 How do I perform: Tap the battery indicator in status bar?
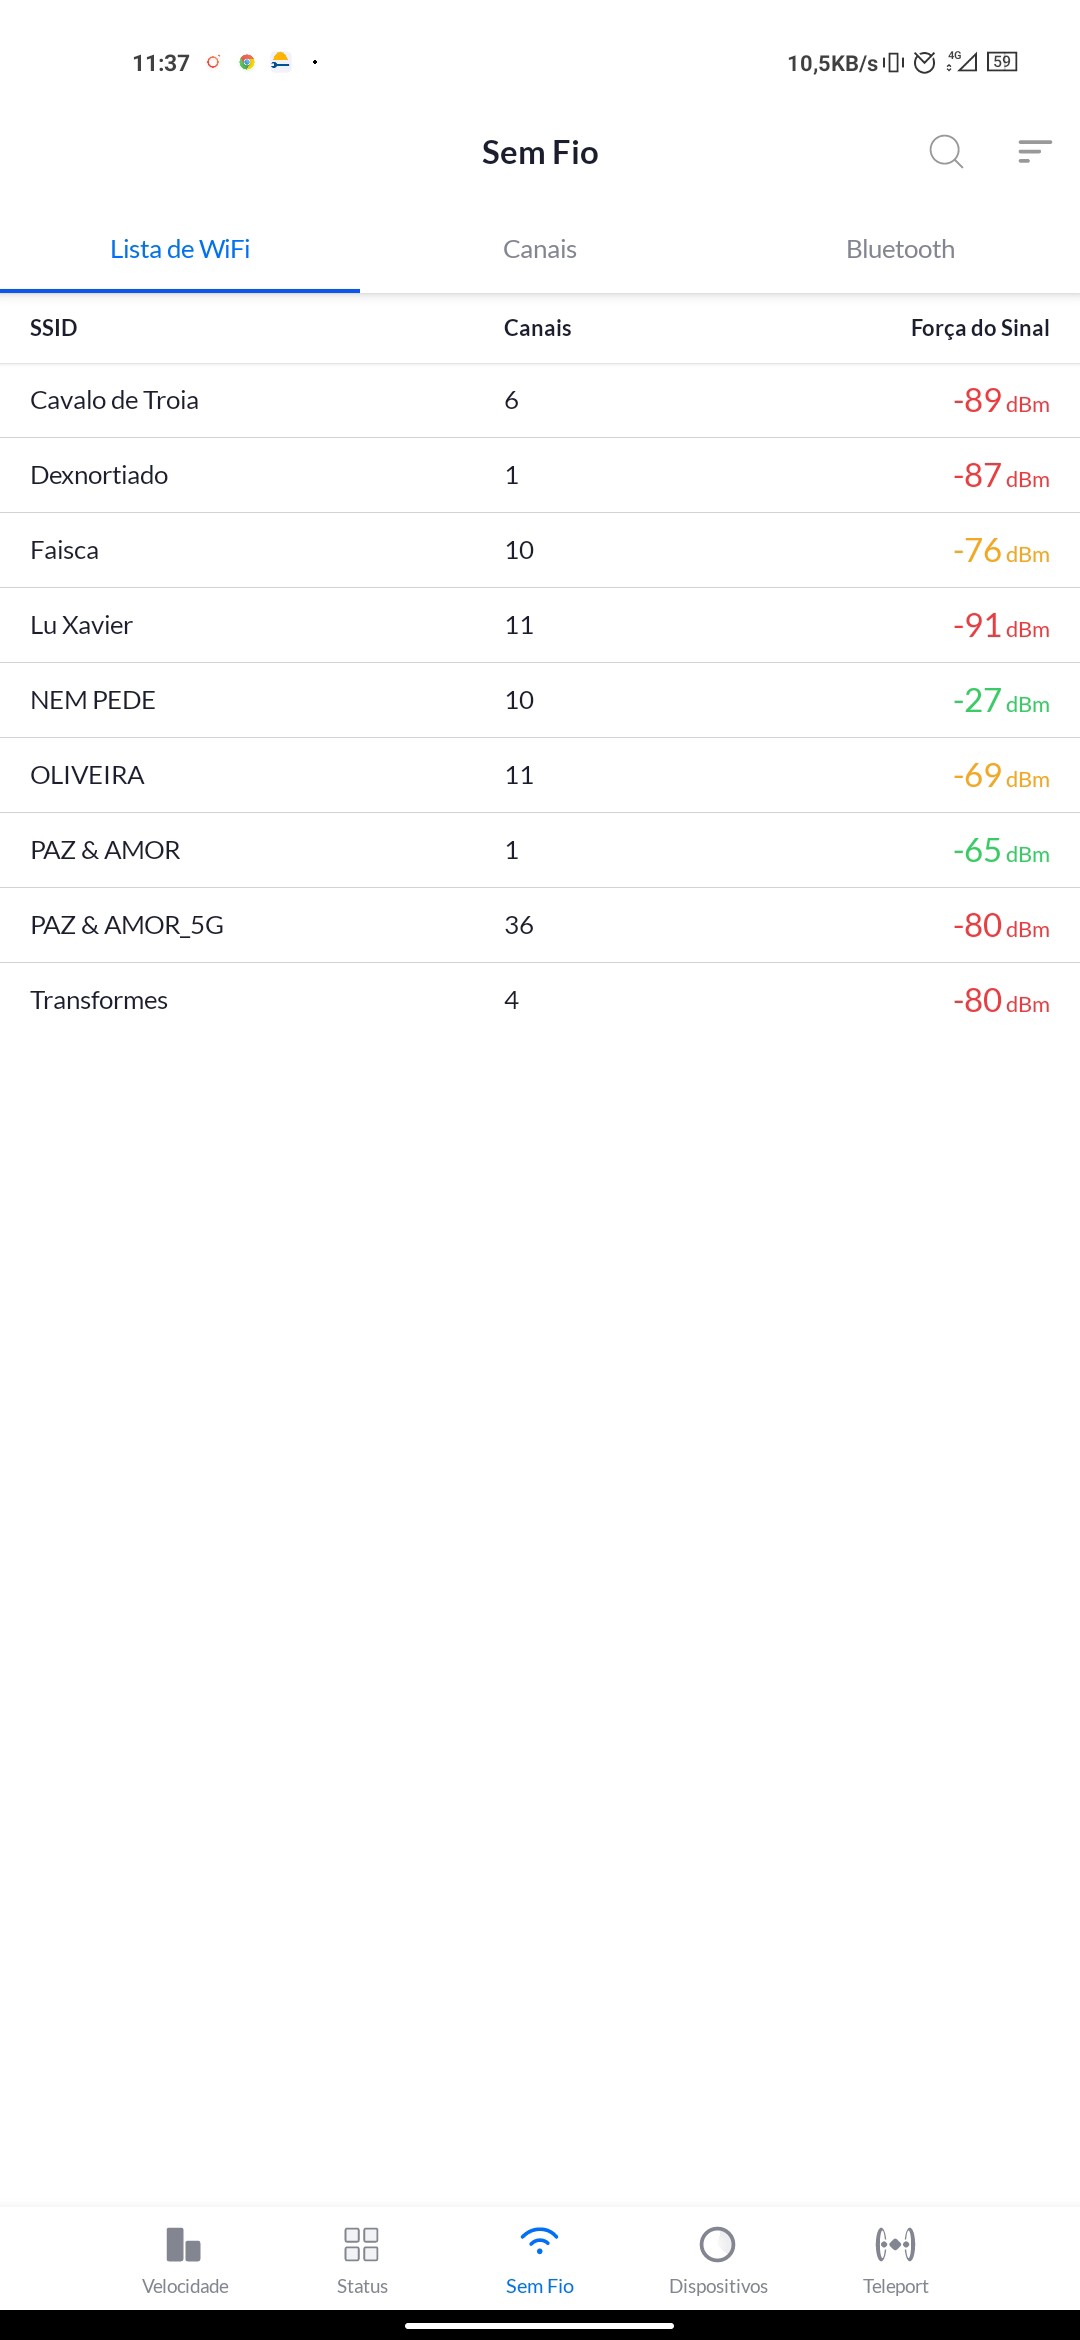[1002, 62]
